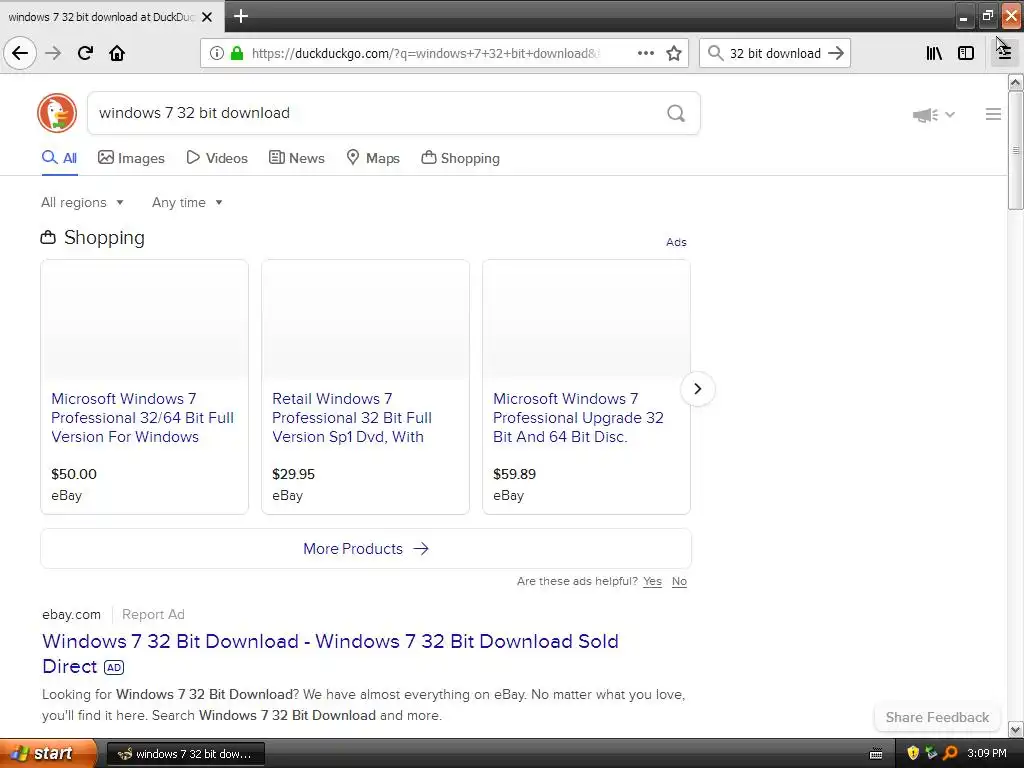The image size is (1024, 768).
Task: Open the Firefox hamburger menu
Action: click(x=1004, y=53)
